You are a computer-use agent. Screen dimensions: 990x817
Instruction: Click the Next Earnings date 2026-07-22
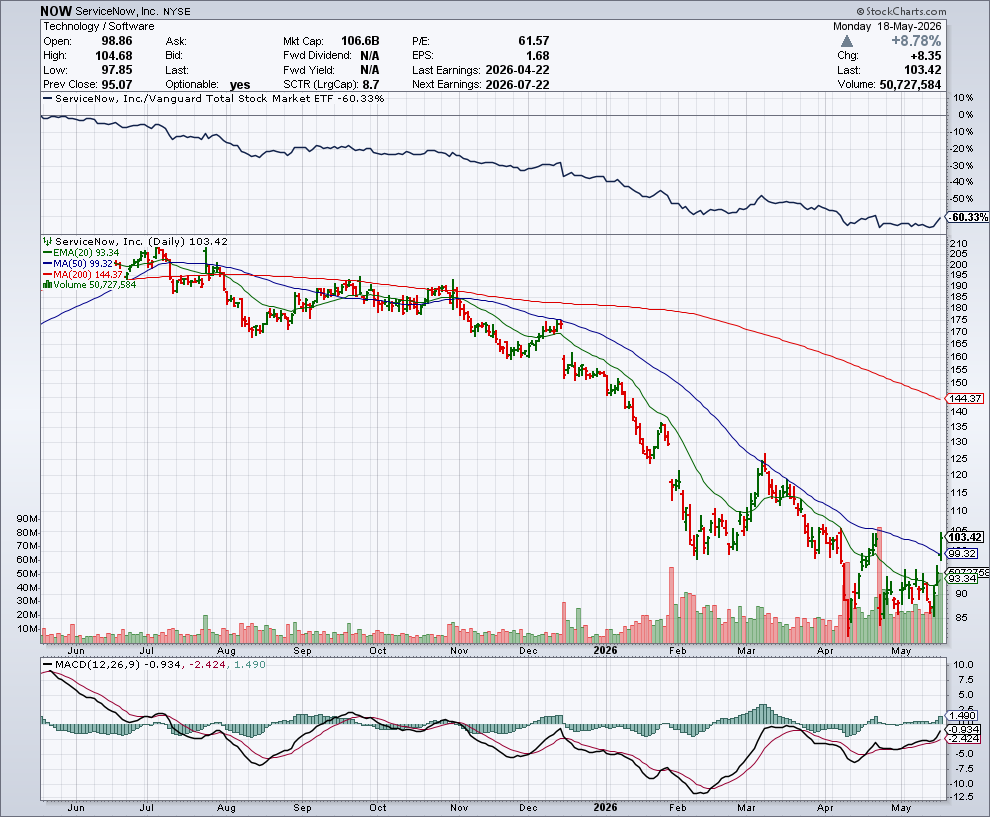(x=517, y=85)
